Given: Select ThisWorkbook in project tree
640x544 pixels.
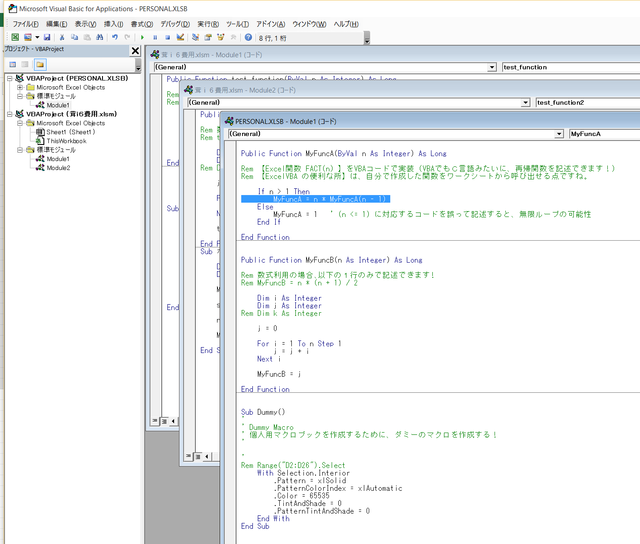Looking at the screenshot, I should tap(66, 141).
